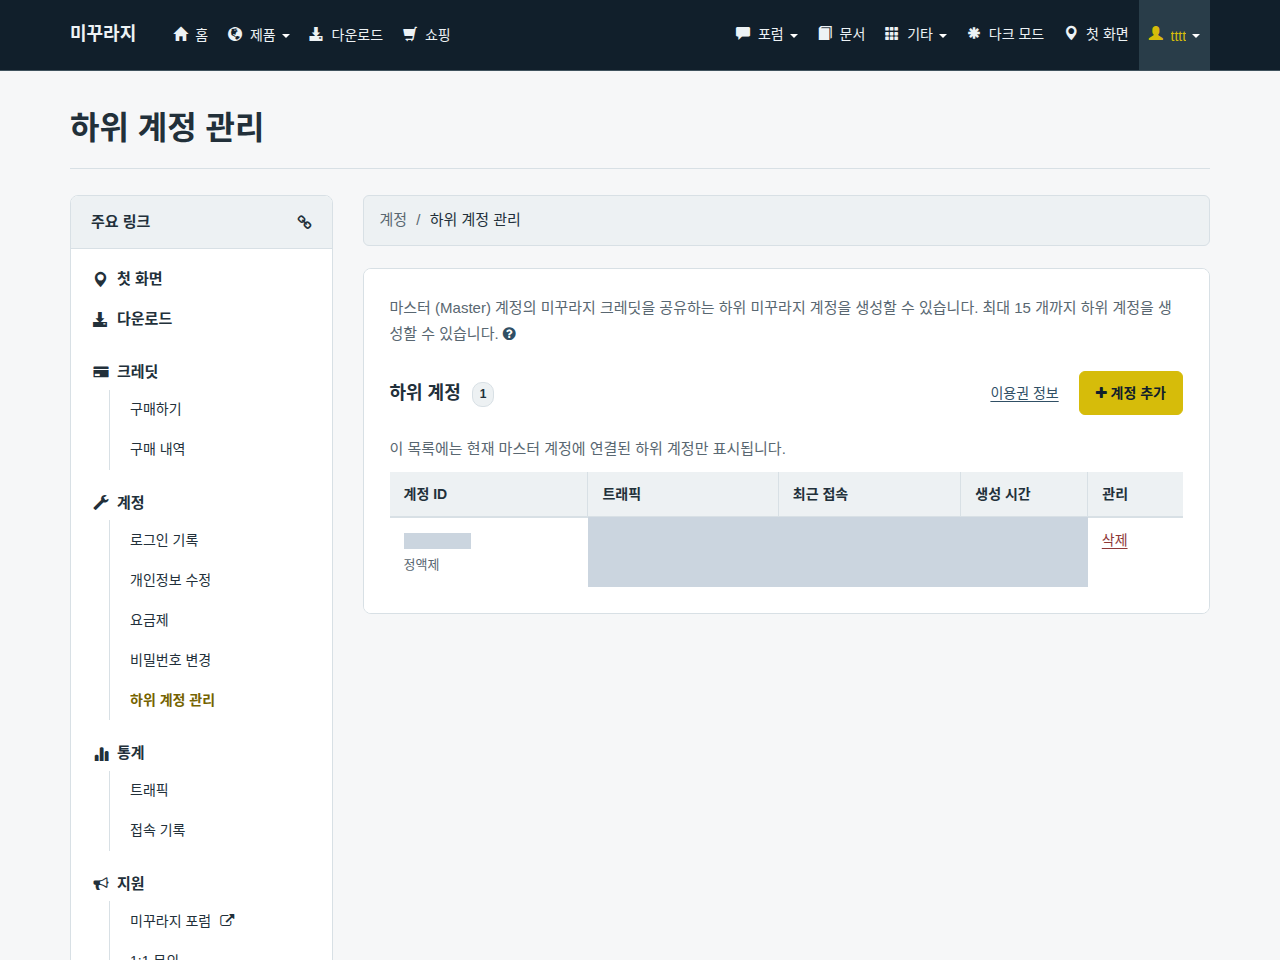The width and height of the screenshot is (1280, 960).
Task: Expand the 기타 dropdown menu
Action: 916,34
